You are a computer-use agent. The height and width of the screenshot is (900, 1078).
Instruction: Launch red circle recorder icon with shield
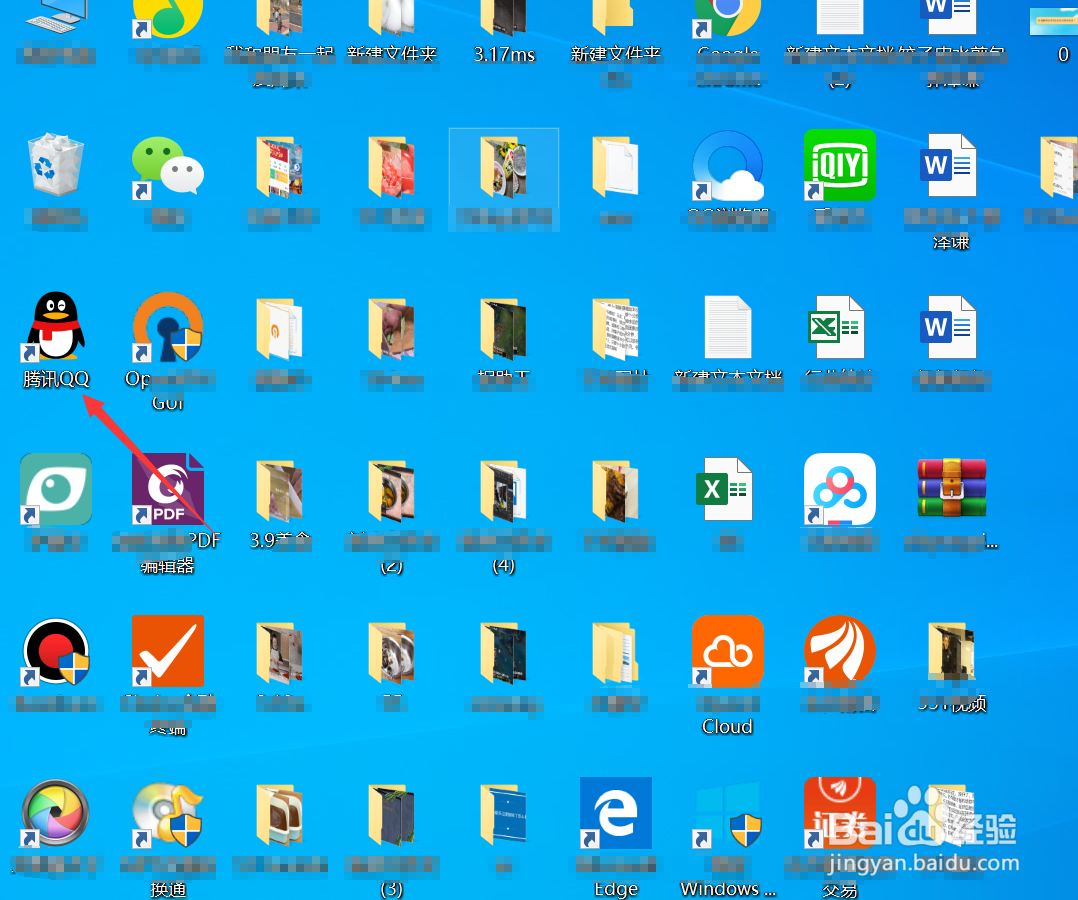(56, 651)
